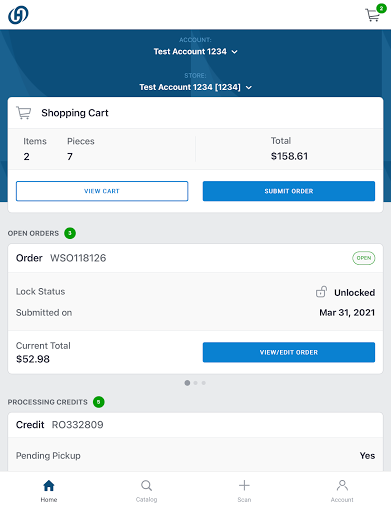
Task: Expand the Store selector chevron
Action: (249, 88)
